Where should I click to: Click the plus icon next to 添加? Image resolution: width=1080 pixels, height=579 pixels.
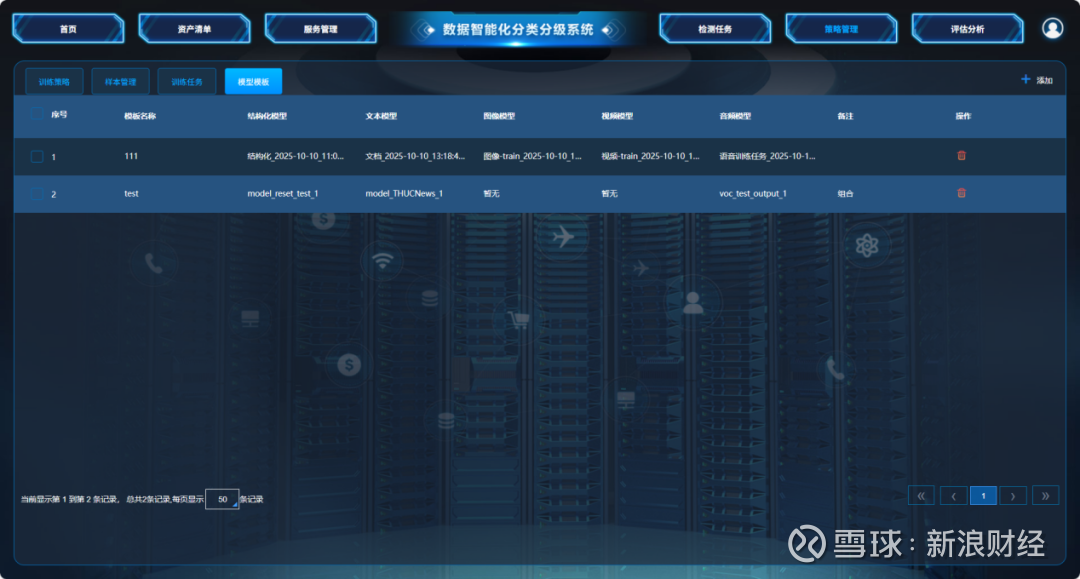click(x=1025, y=80)
